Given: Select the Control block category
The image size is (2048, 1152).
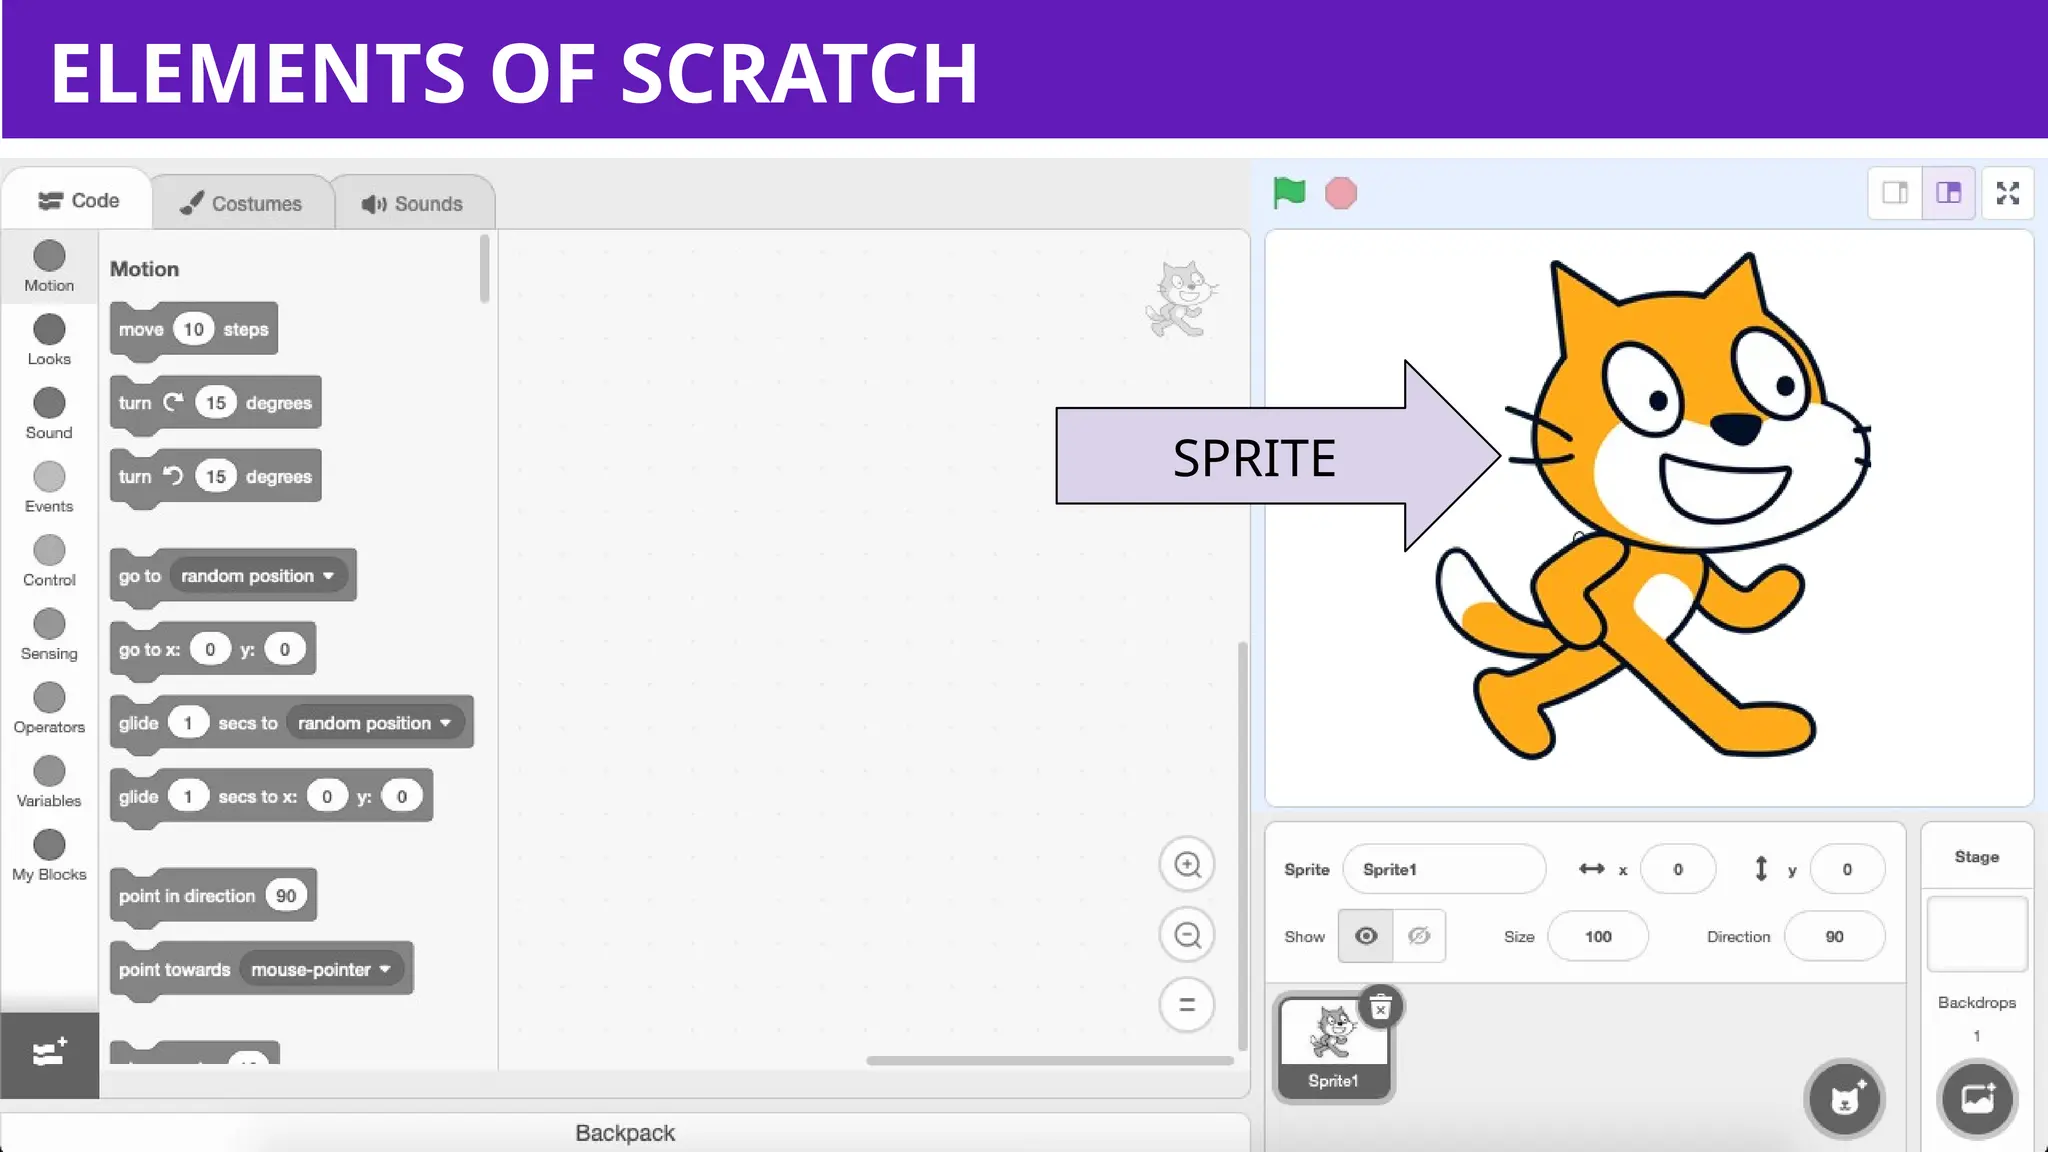Looking at the screenshot, I should (x=49, y=561).
